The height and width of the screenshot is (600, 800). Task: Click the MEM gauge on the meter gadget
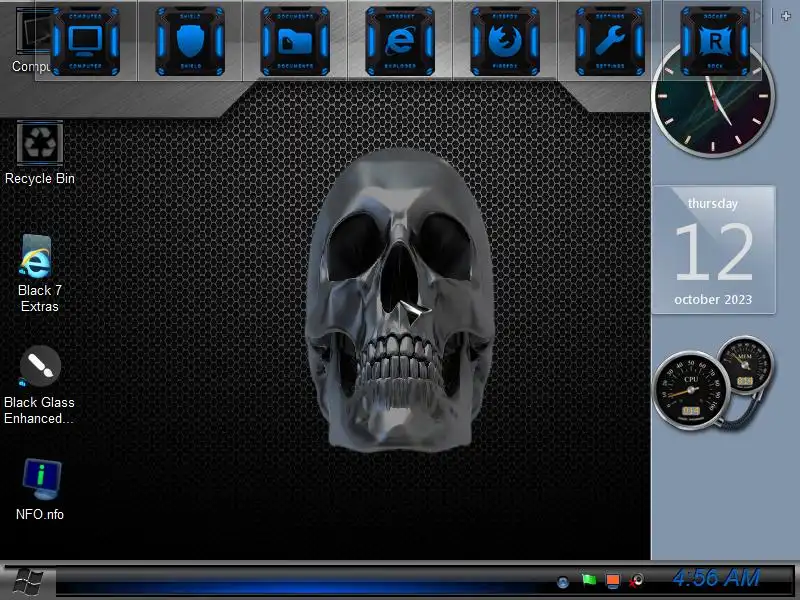[x=745, y=365]
